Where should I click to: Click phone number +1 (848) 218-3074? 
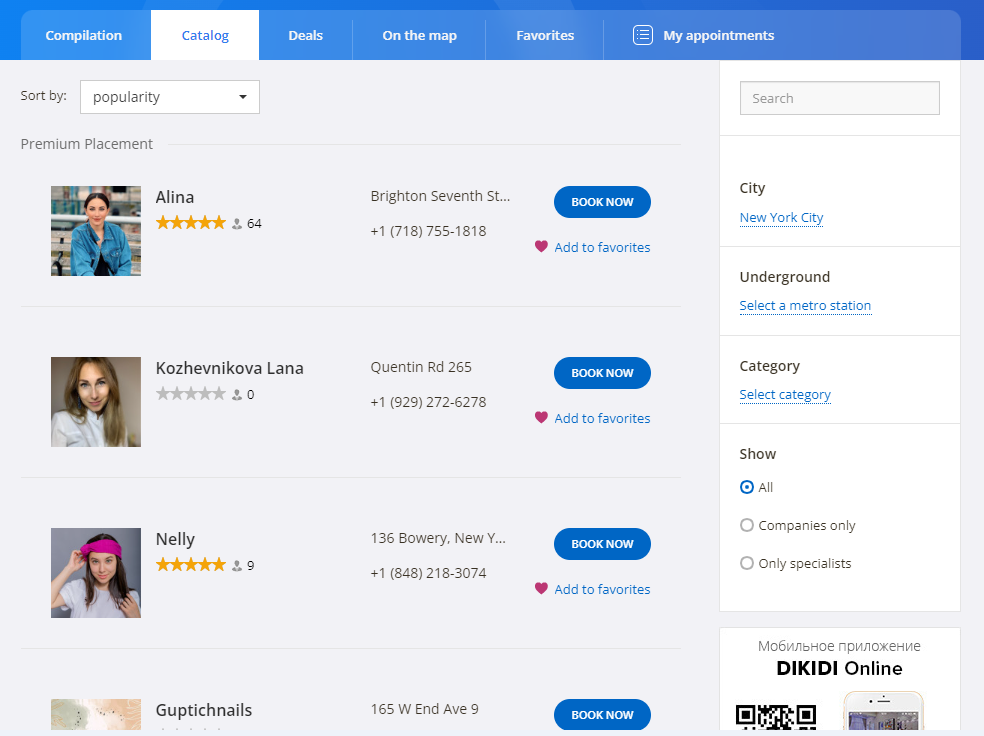click(429, 573)
